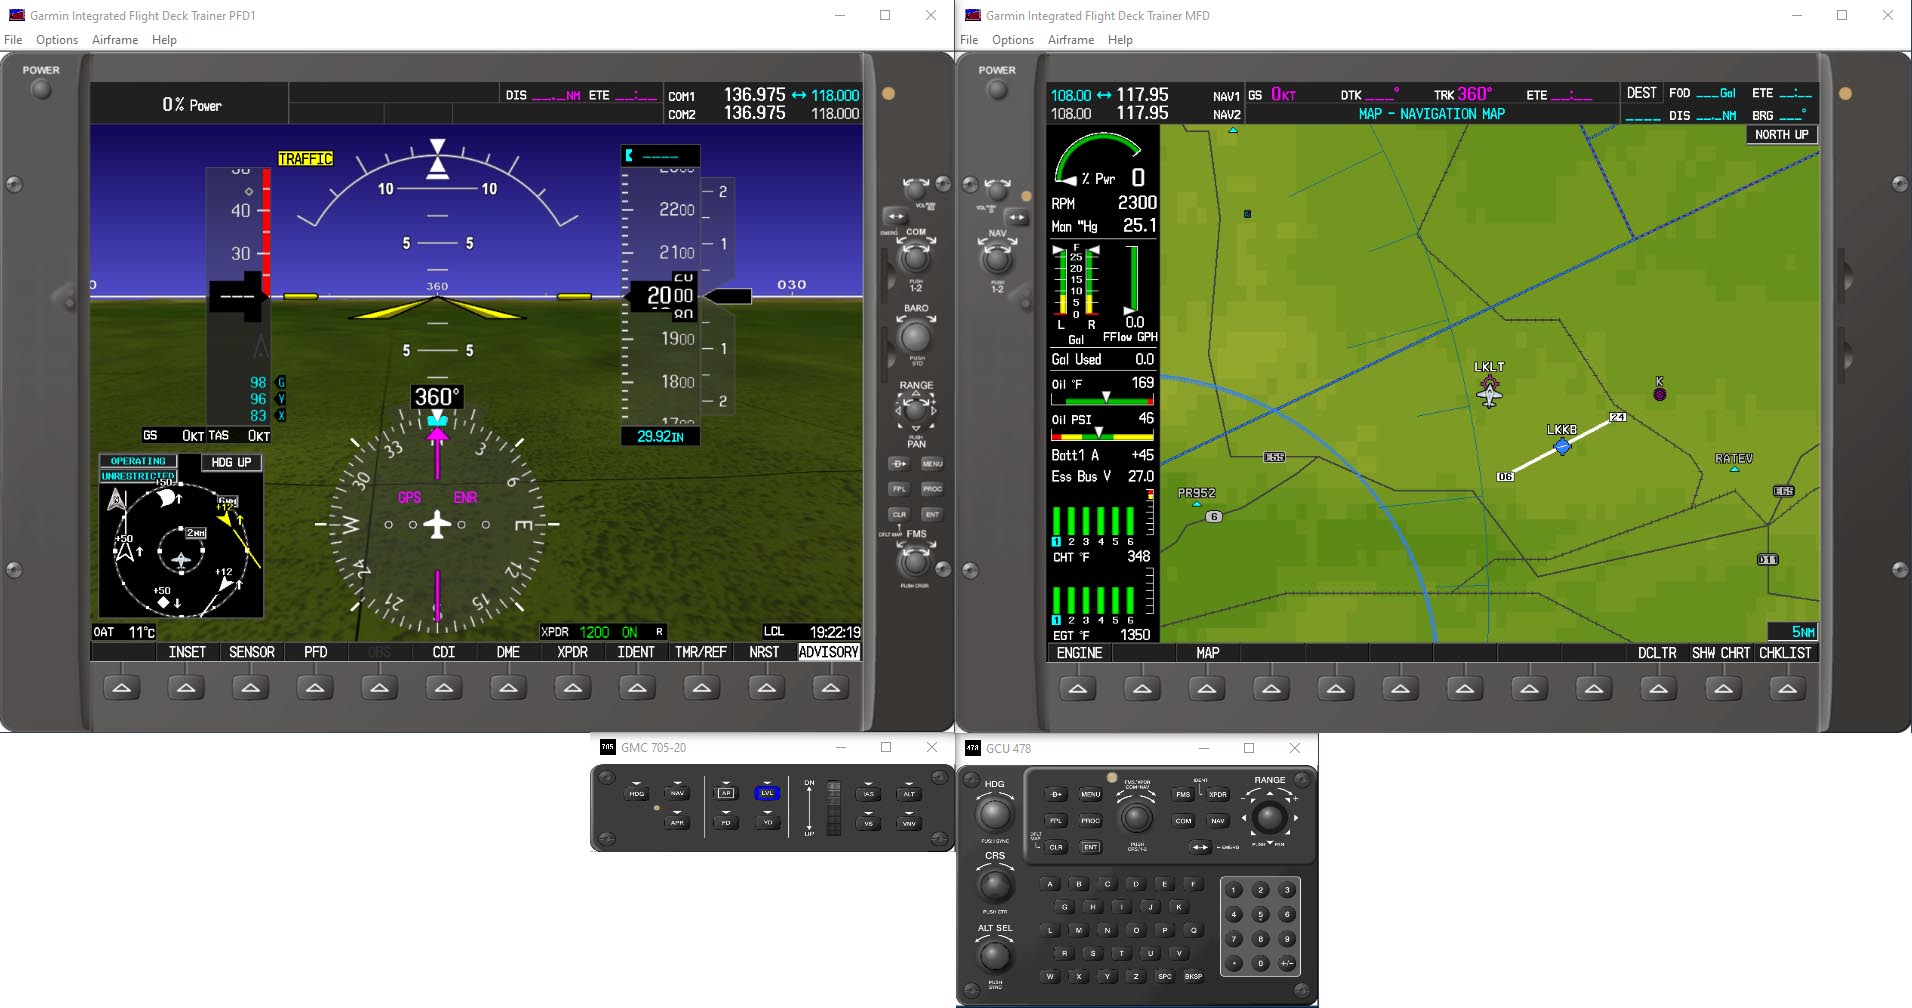Click COM frequency transfer key on PFD
The width and height of the screenshot is (1912, 1008).
click(895, 216)
